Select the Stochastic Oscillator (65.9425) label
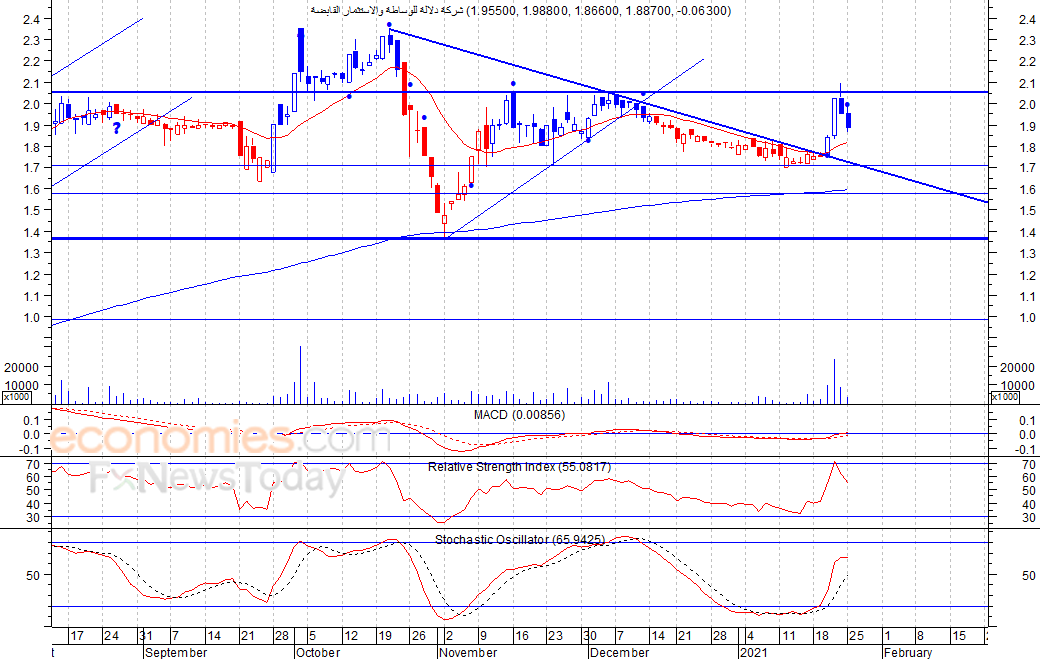This screenshot has width=1040, height=659. (x=520, y=540)
